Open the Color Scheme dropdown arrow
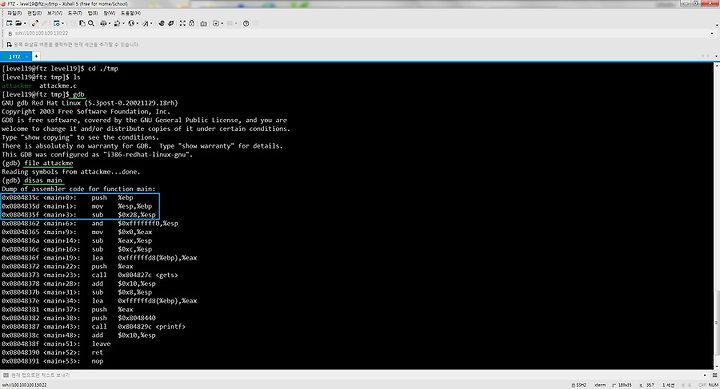Viewport: 720px width, 389px height. pos(123,23)
